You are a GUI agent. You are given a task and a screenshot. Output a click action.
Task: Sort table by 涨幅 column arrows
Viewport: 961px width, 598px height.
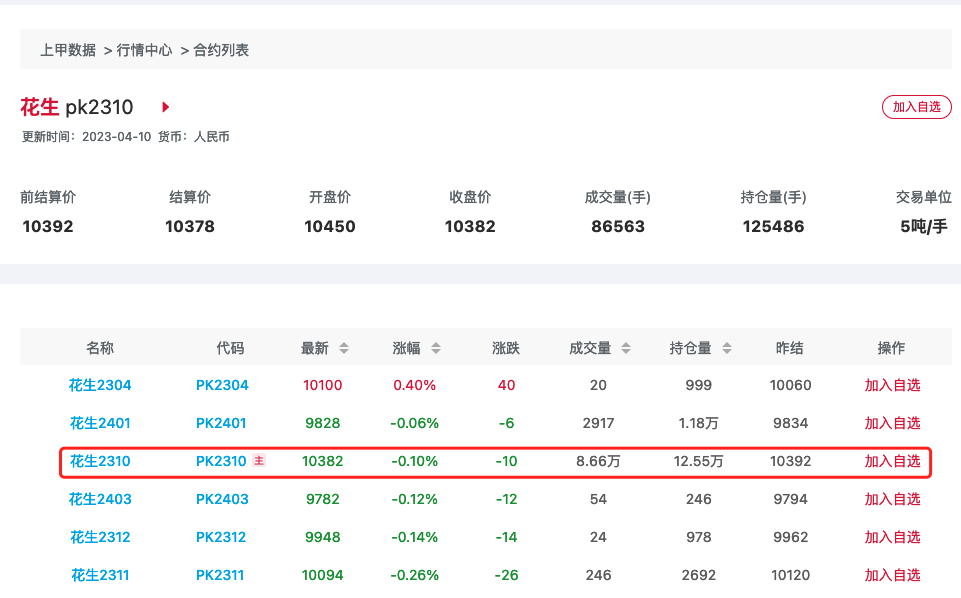coord(435,349)
